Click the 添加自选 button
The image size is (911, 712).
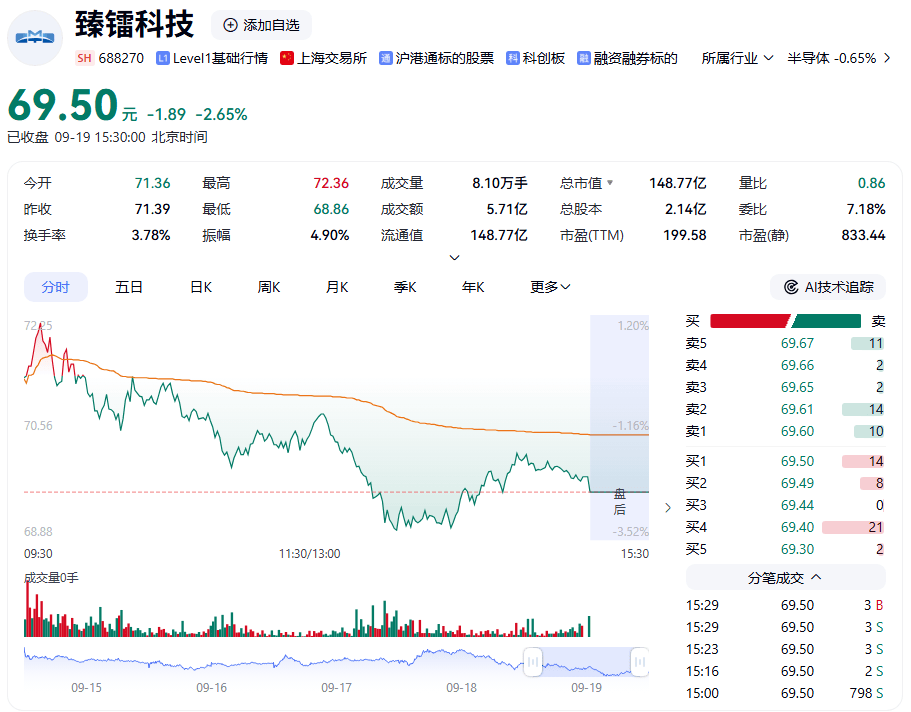(x=261, y=25)
